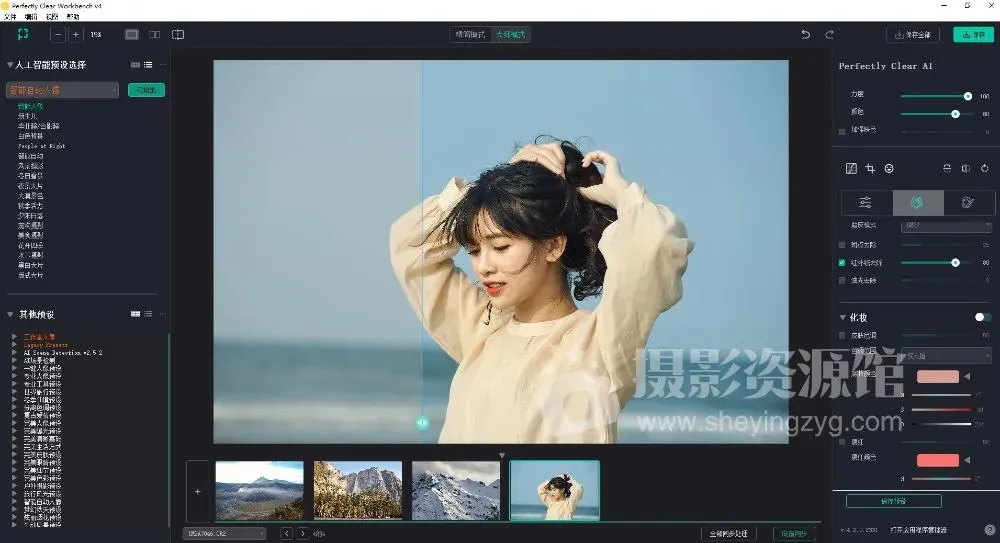The image size is (1000, 543).
Task: Go to previous image using left arrow
Action: [x=286, y=533]
